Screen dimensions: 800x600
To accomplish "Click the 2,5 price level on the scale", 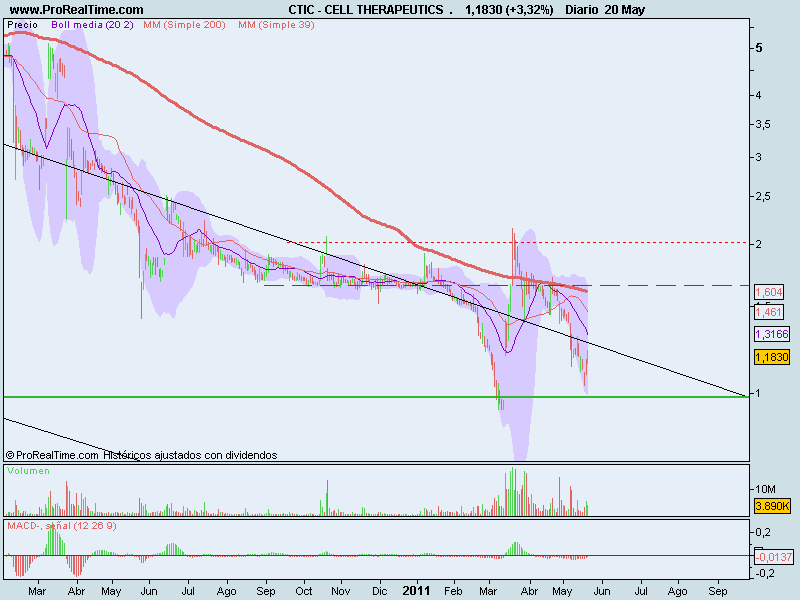I will [x=763, y=196].
